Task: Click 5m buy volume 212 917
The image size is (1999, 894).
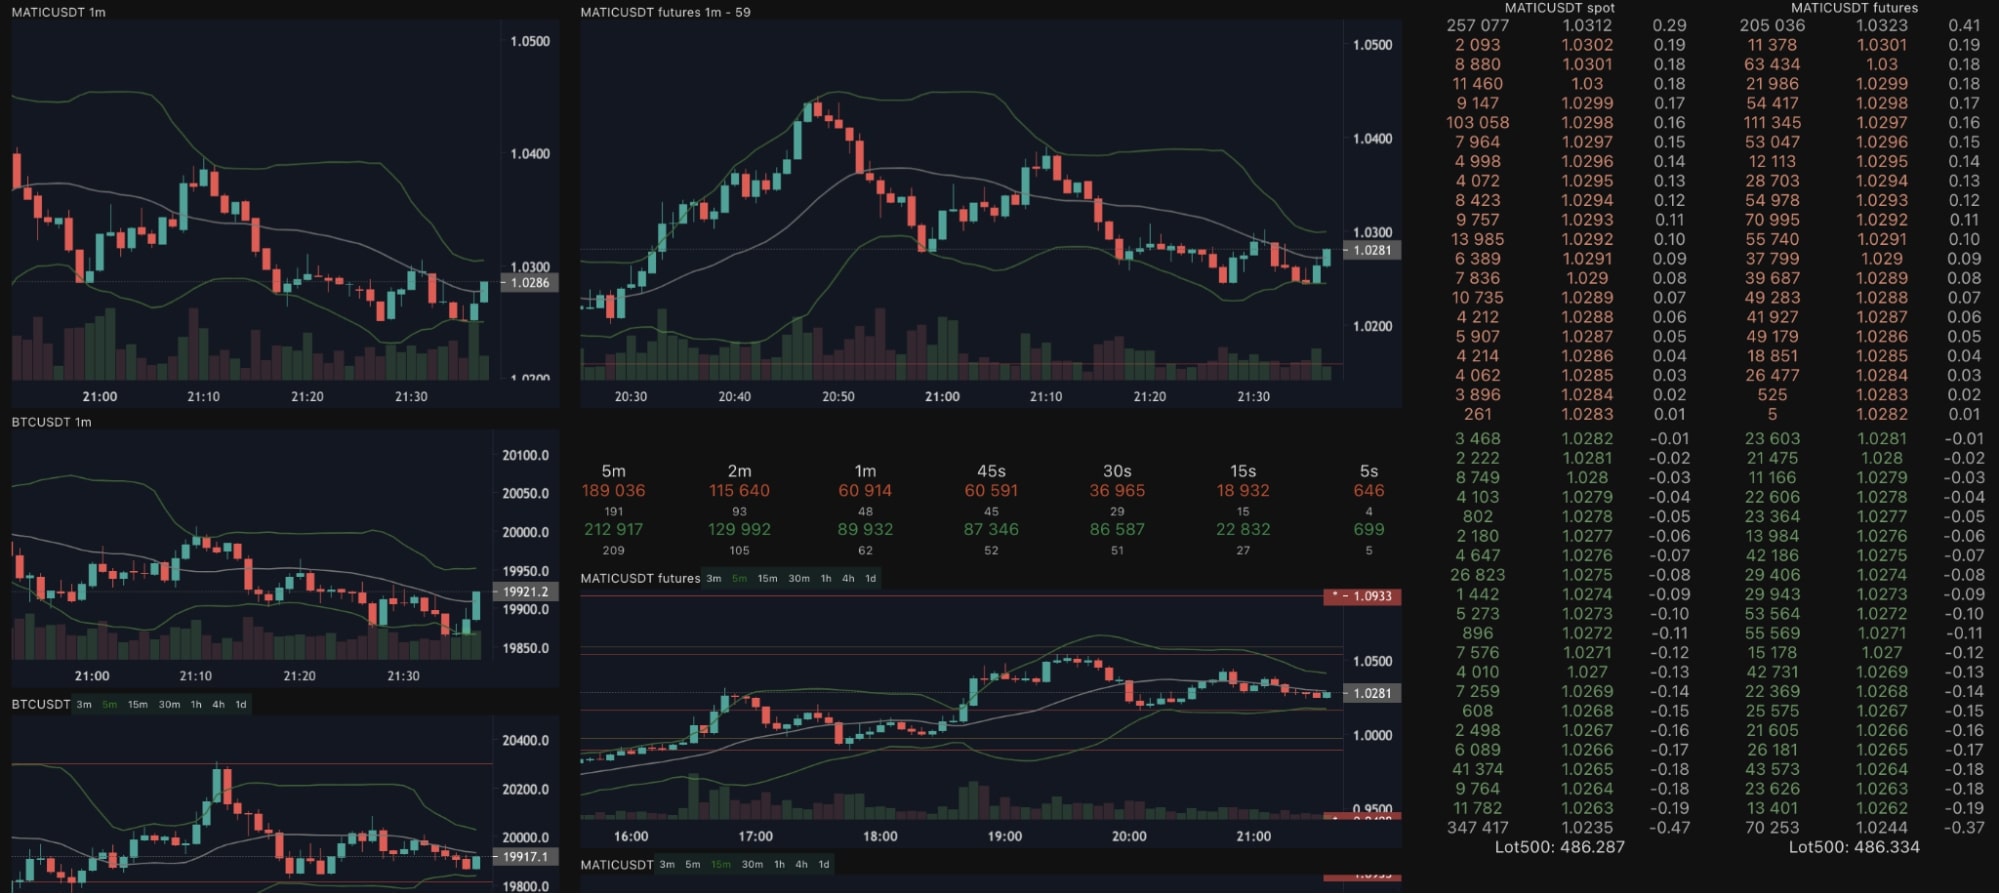Action: 613,530
